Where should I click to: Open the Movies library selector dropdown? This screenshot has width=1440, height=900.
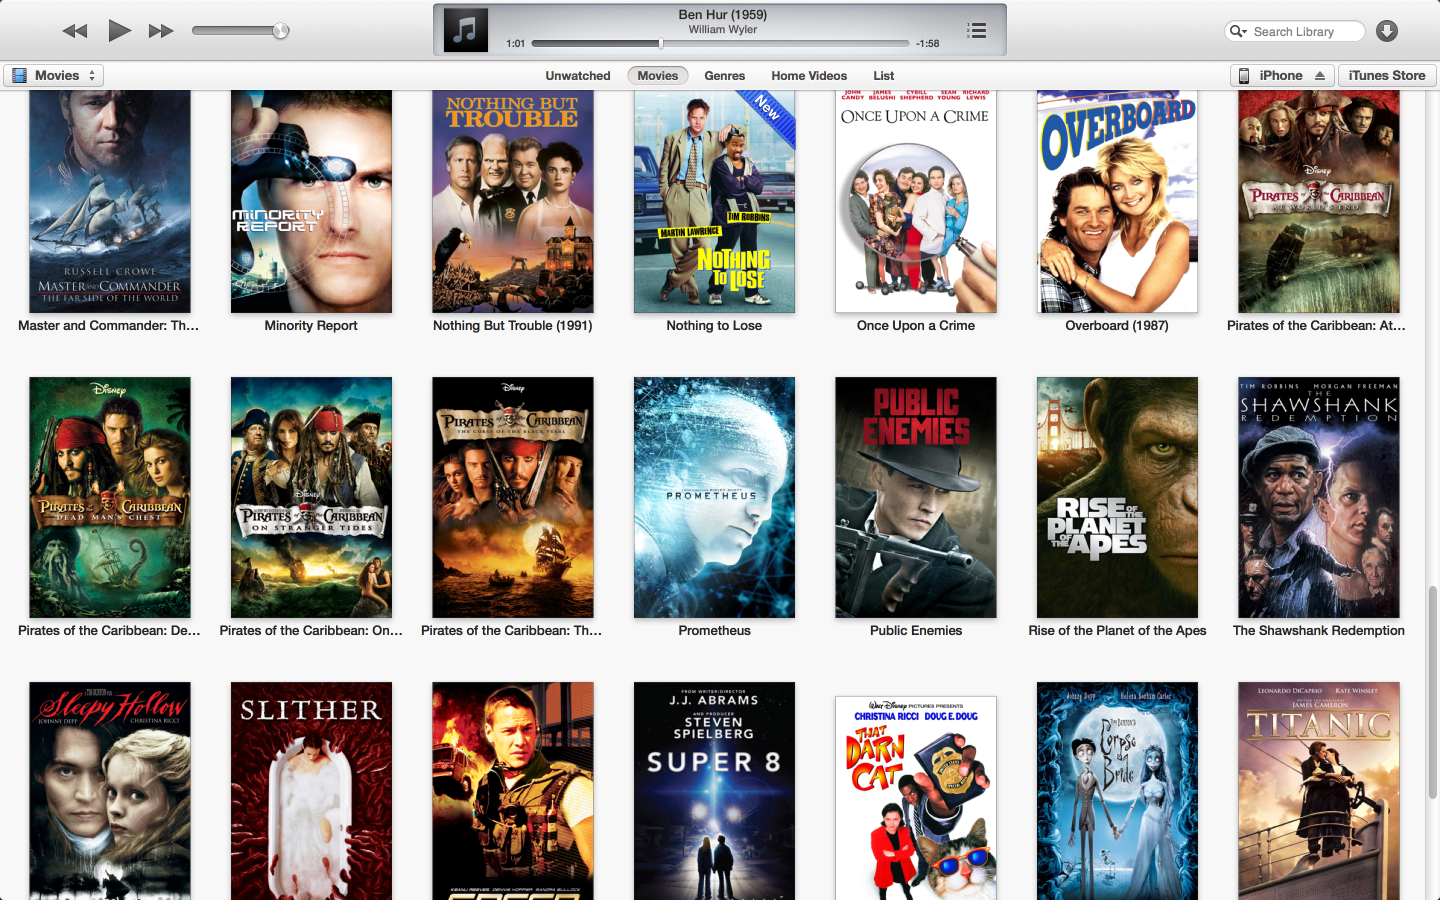point(53,76)
